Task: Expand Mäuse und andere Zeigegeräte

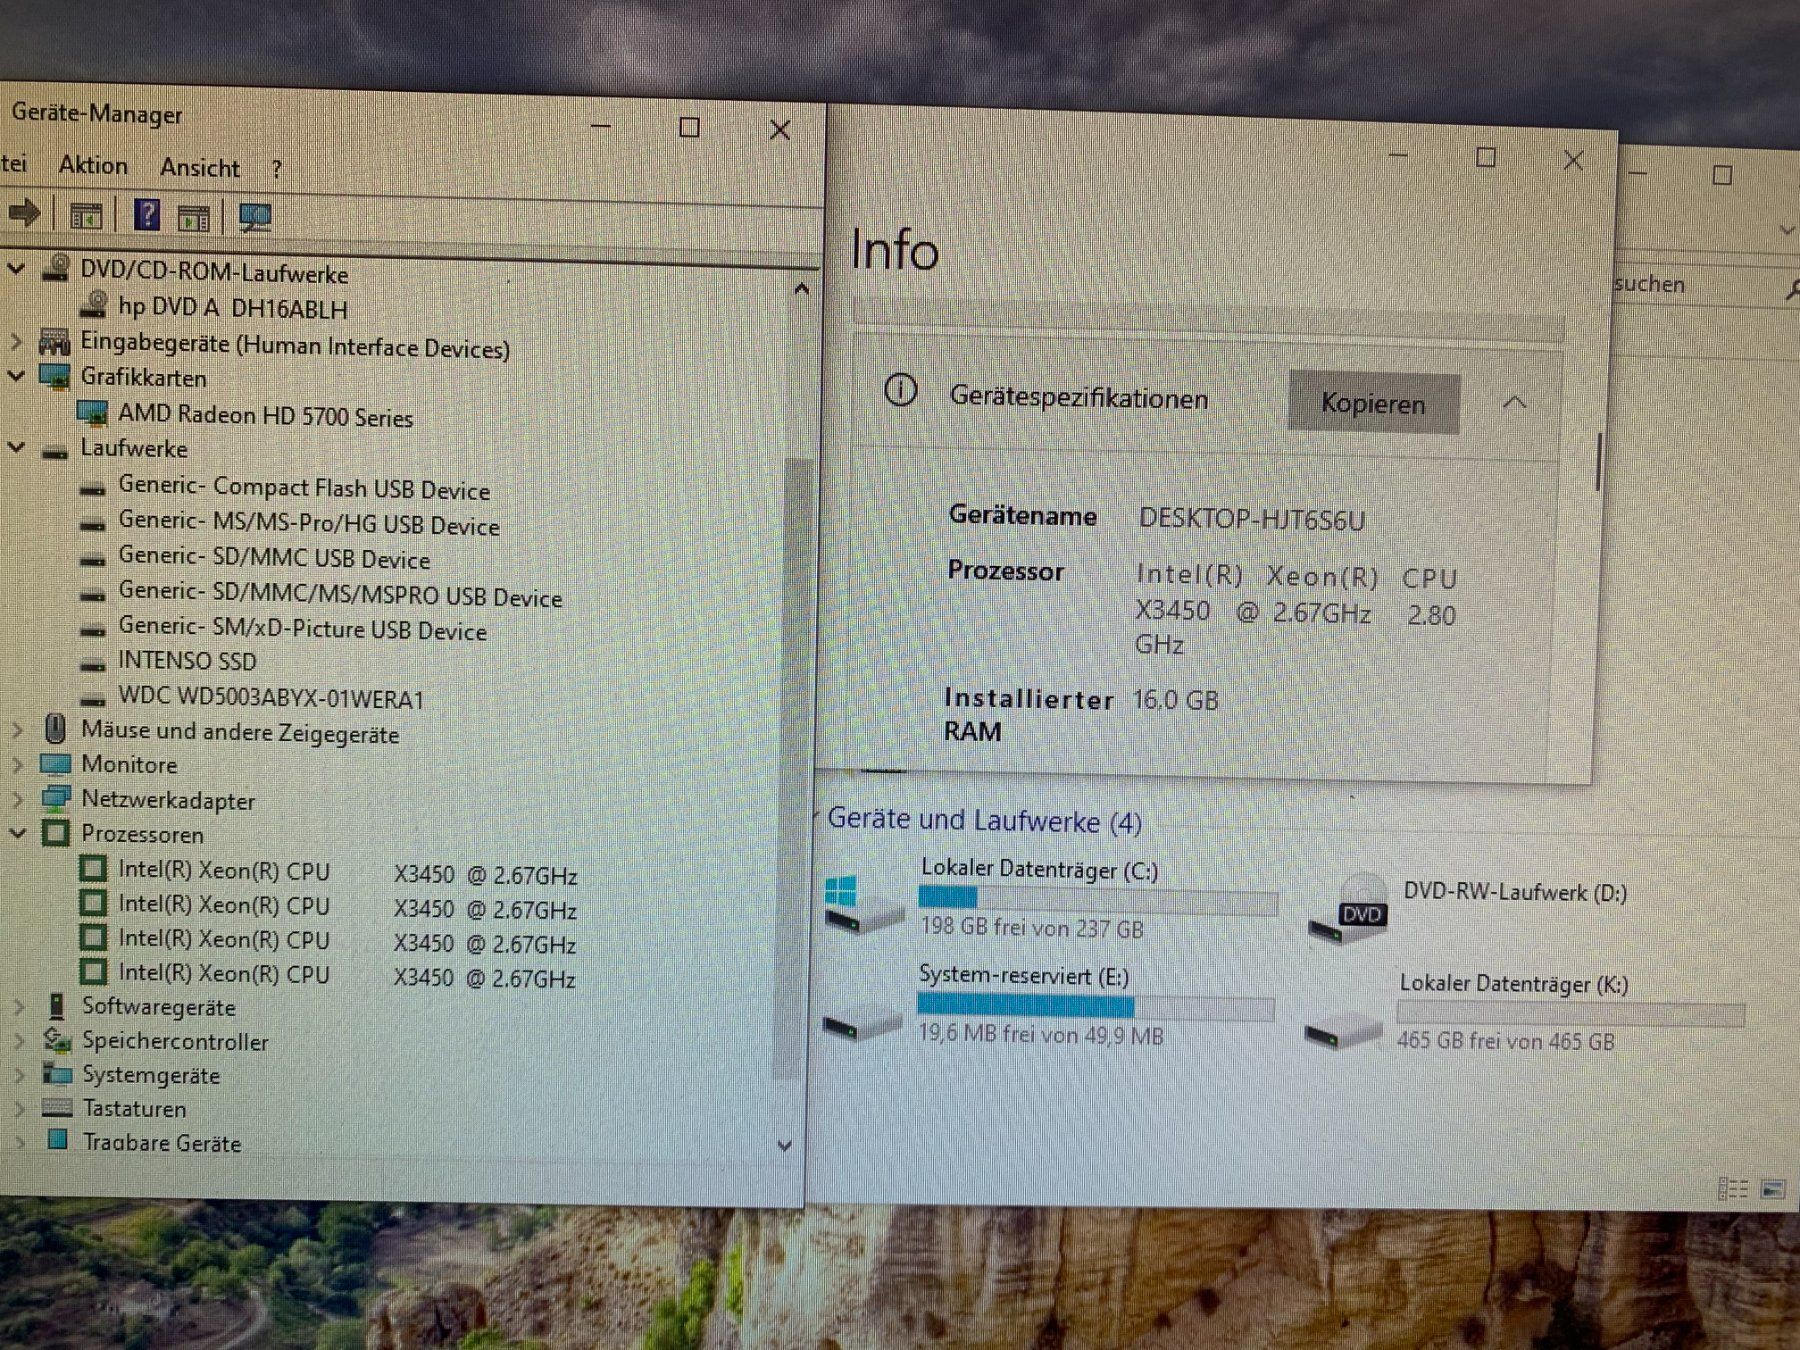Action: 18,730
